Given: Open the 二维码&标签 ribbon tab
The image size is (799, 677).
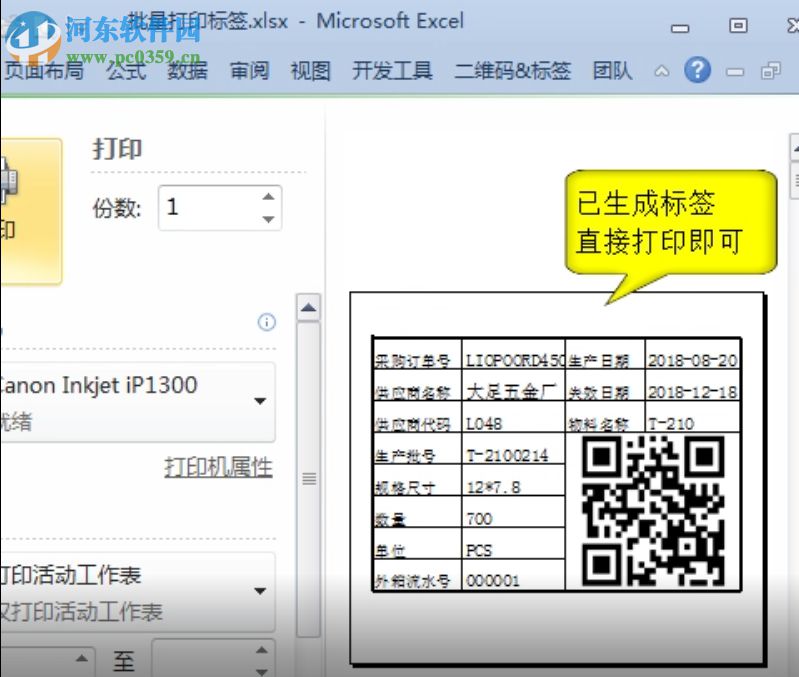Looking at the screenshot, I should click(512, 71).
